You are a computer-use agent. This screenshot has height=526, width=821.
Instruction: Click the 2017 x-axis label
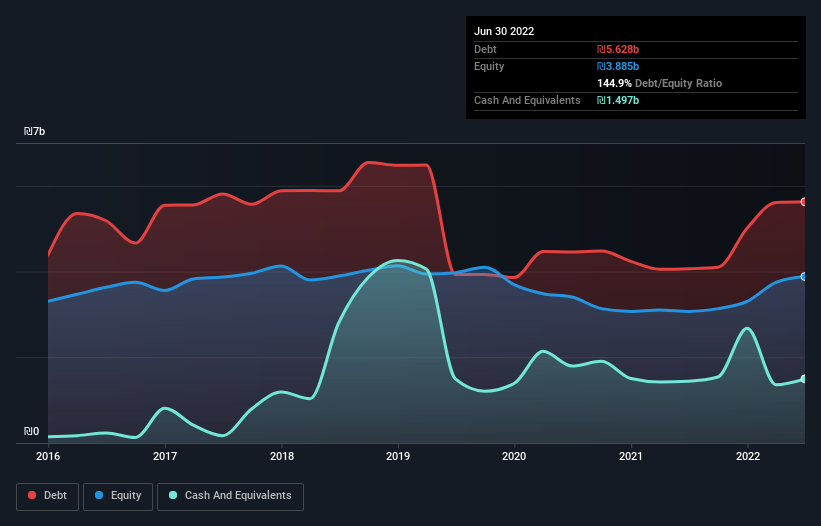tap(165, 456)
